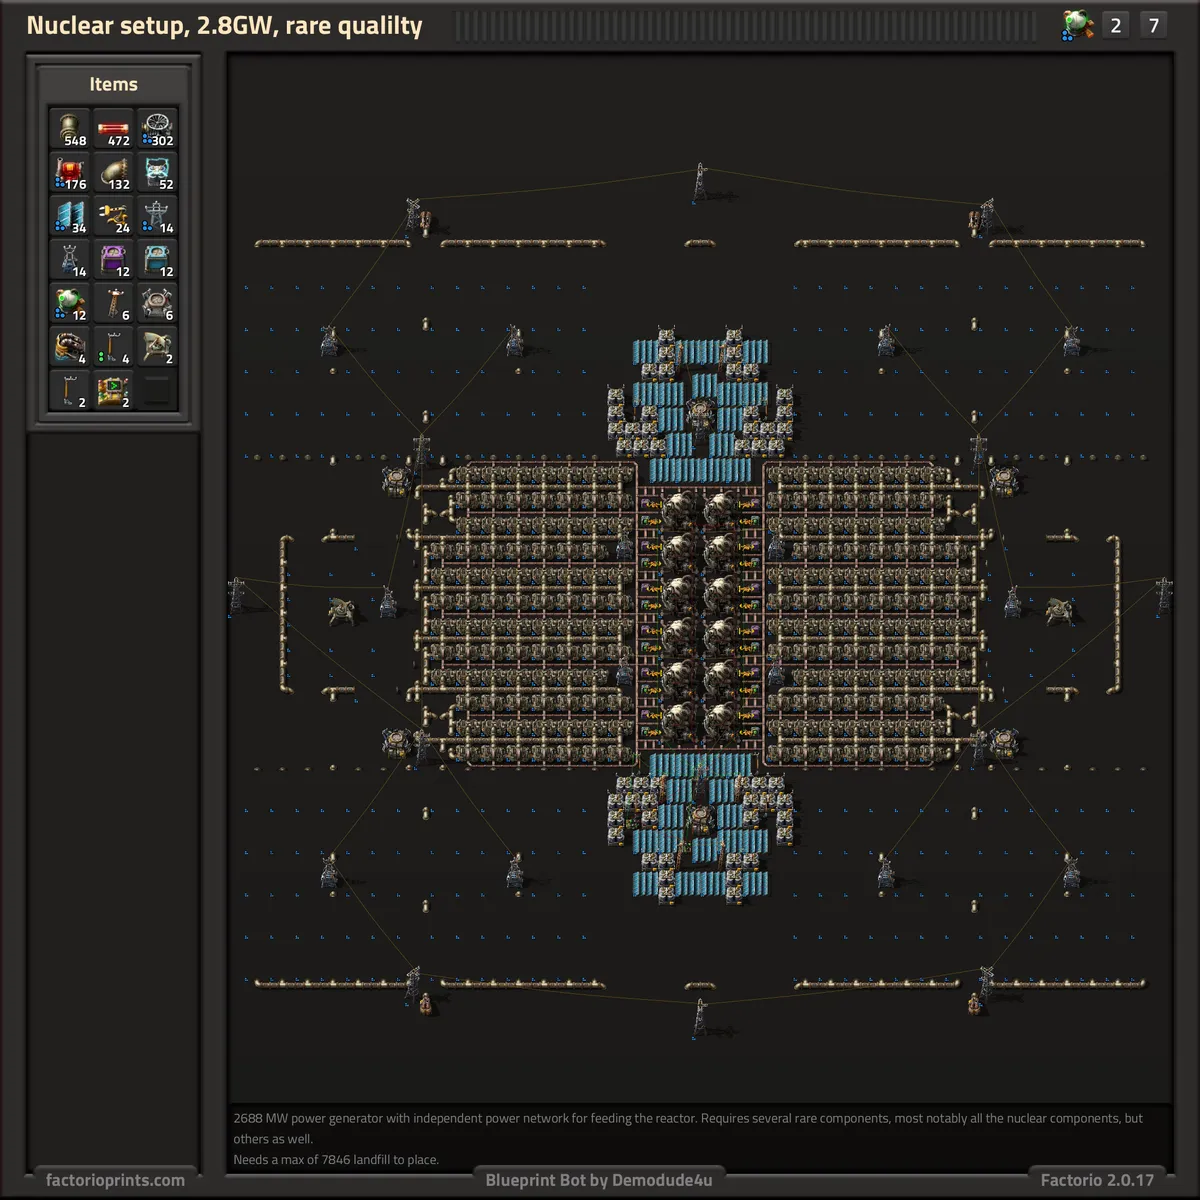The height and width of the screenshot is (1200, 1200).
Task: Click 'Needs a max of 7846 landfill' line
Action: click(x=336, y=1160)
